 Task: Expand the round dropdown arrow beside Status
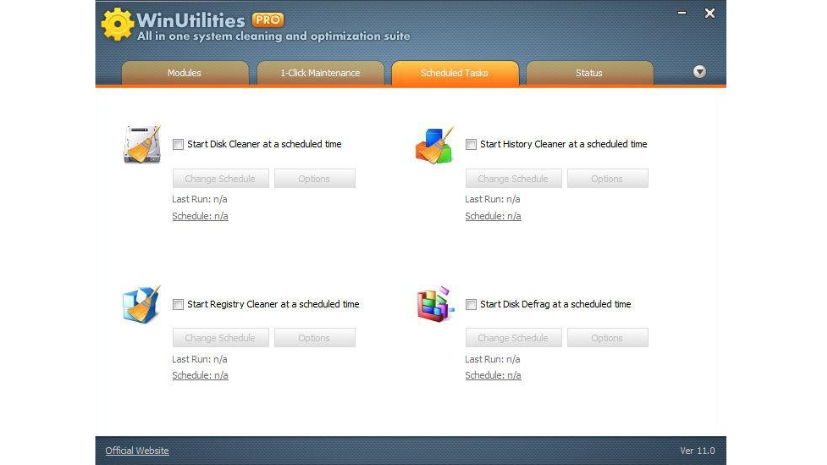700,72
